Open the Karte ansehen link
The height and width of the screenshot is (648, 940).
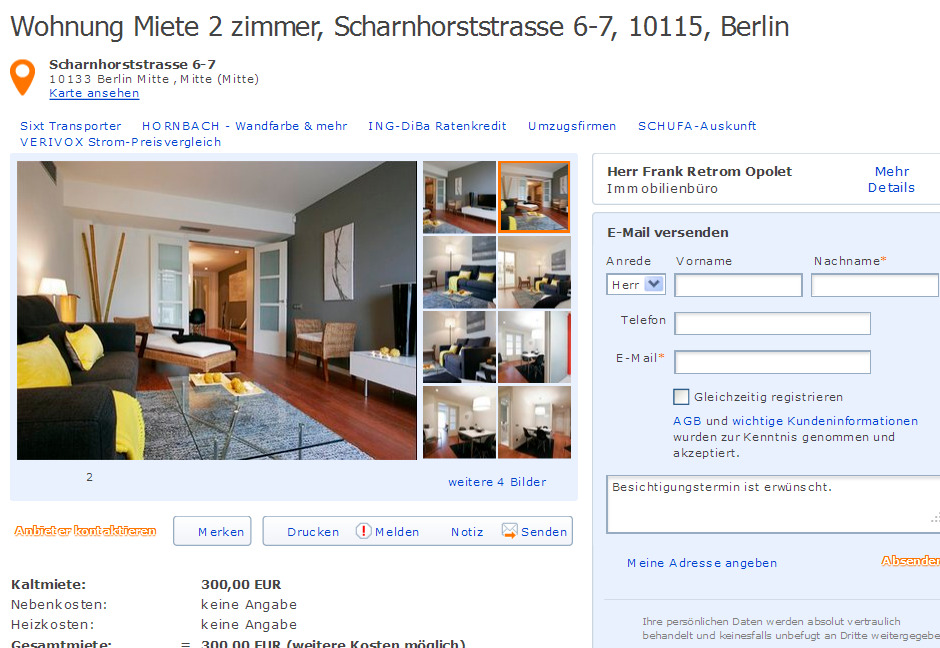tap(94, 94)
